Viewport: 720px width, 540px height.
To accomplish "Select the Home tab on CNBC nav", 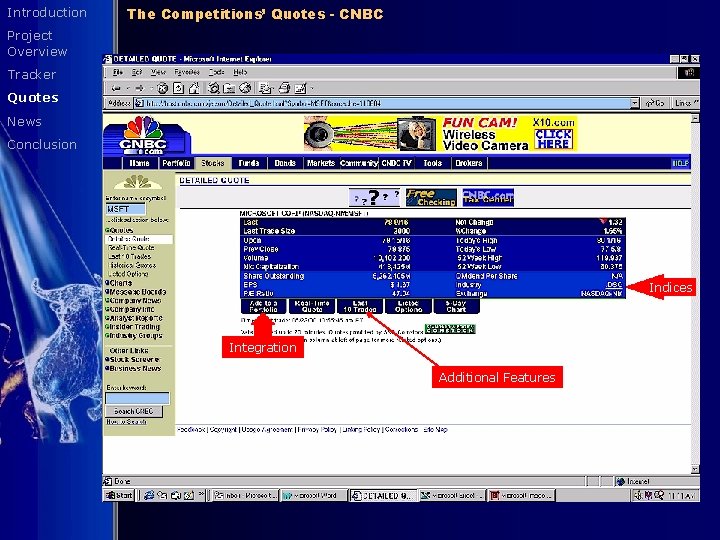I will click(x=140, y=163).
